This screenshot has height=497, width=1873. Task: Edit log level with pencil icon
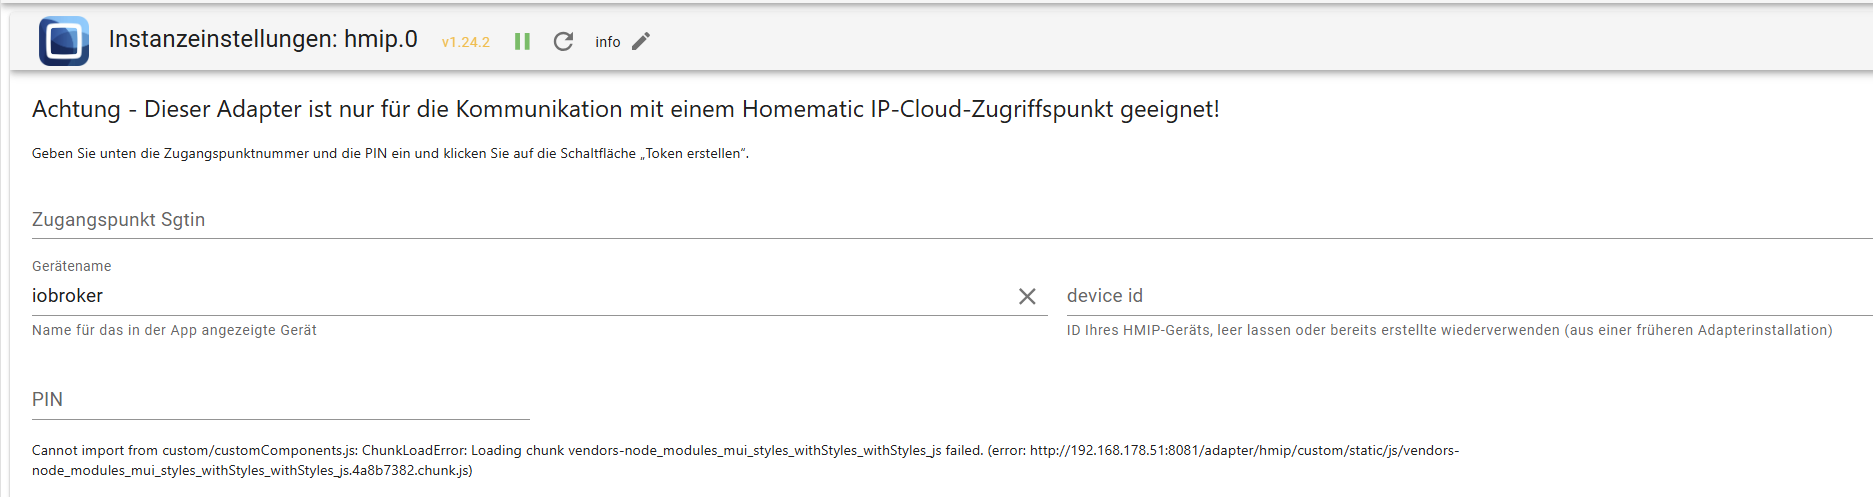click(641, 41)
